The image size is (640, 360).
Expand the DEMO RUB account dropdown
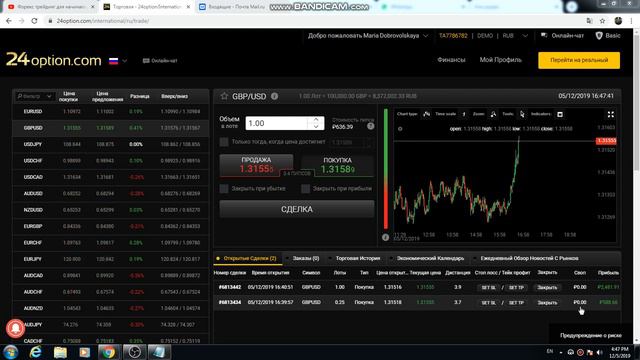pos(525,36)
